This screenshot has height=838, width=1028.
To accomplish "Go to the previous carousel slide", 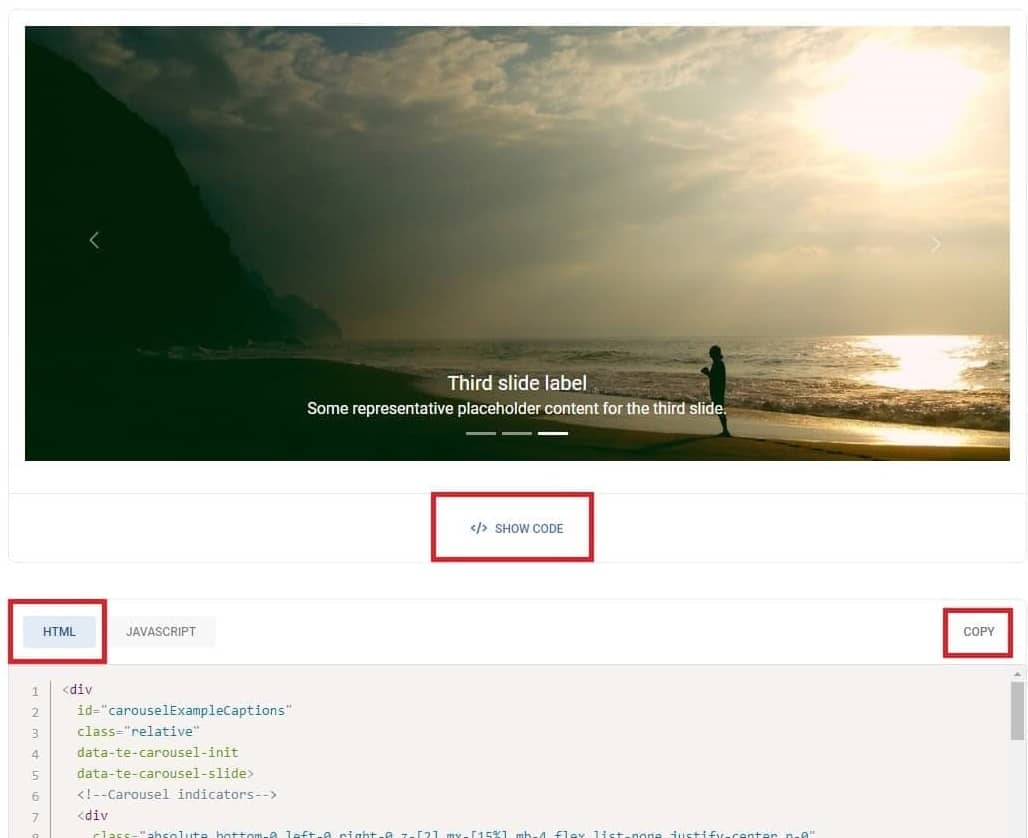I will tap(94, 240).
